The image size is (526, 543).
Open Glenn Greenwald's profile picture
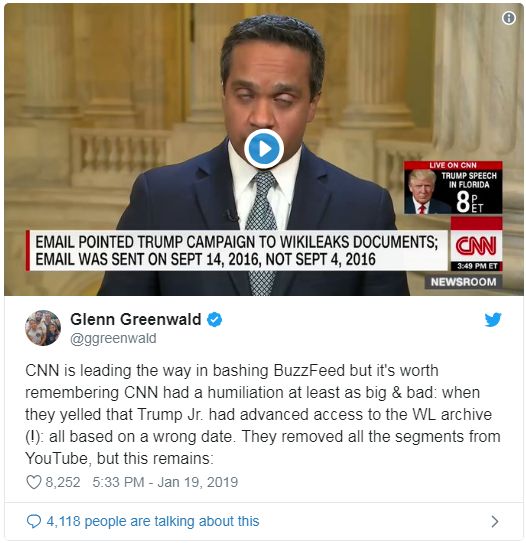pyautogui.click(x=43, y=328)
